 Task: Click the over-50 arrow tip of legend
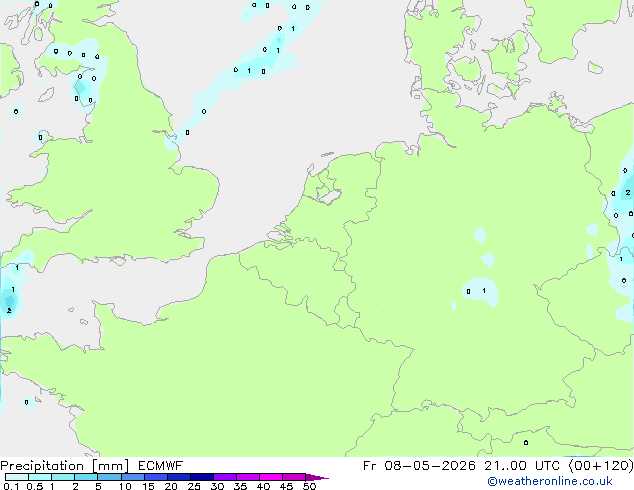click(317, 478)
